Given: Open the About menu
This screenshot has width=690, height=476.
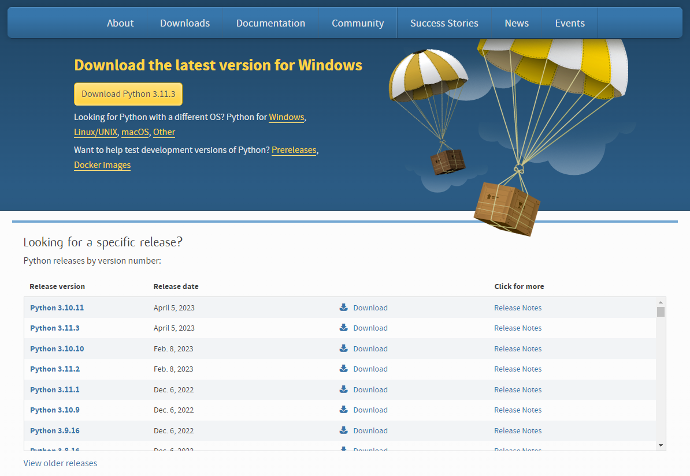Looking at the screenshot, I should click(120, 23).
